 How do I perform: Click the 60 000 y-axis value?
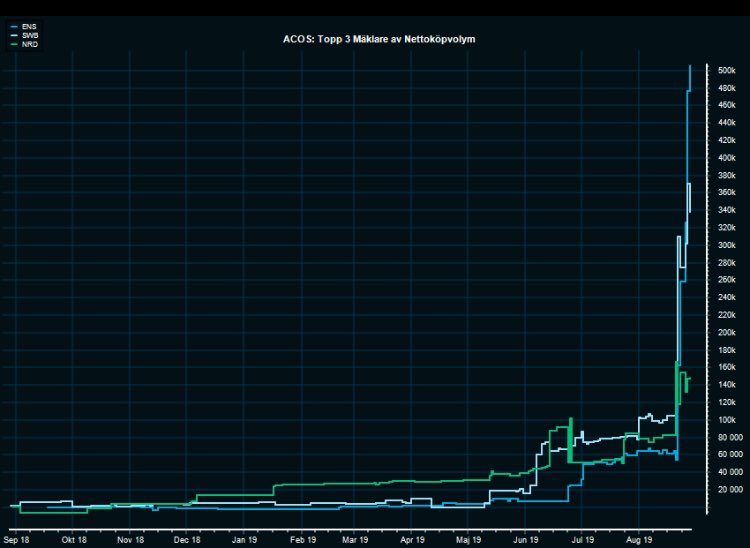coord(730,454)
